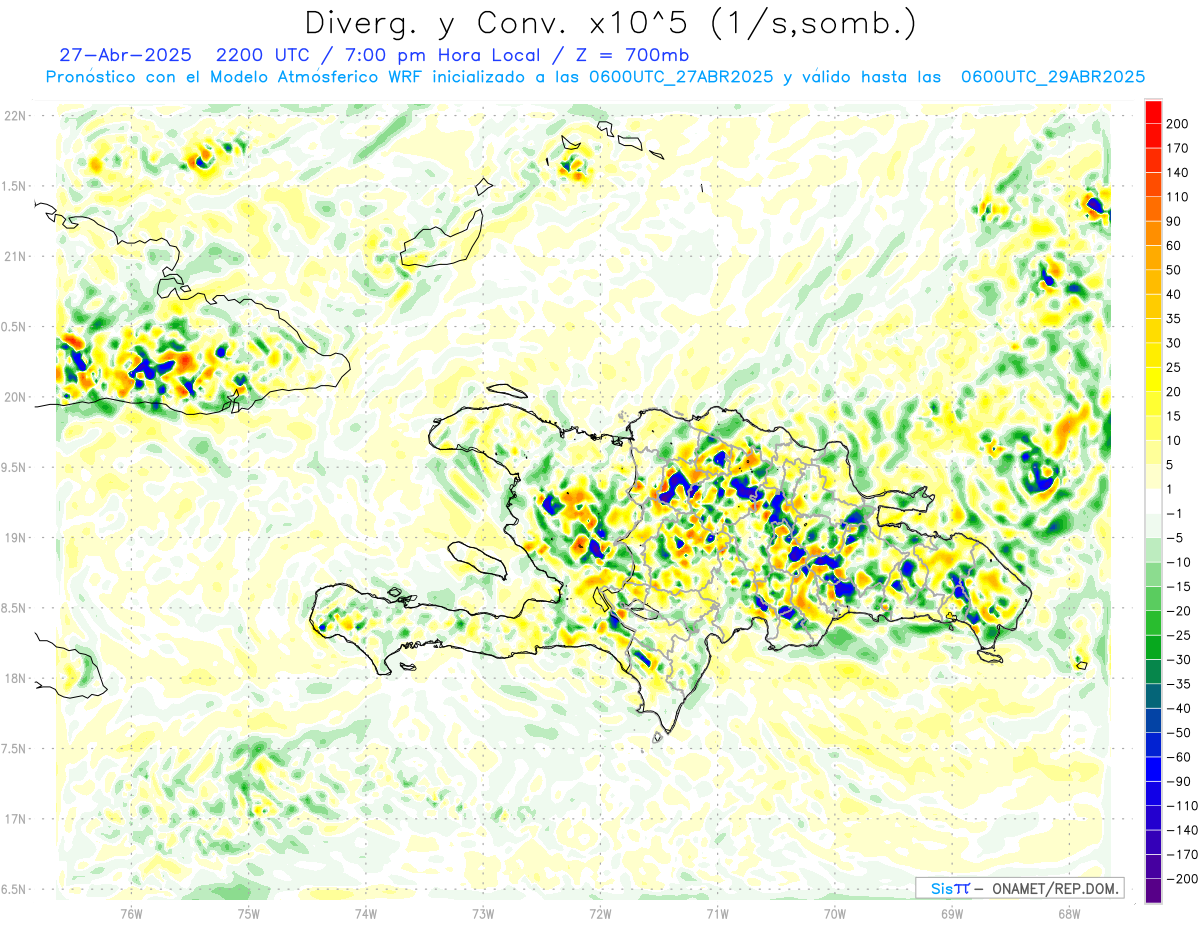The height and width of the screenshot is (927, 1200).
Task: Click the '60' positive colorbar value
Action: pos(1174,246)
